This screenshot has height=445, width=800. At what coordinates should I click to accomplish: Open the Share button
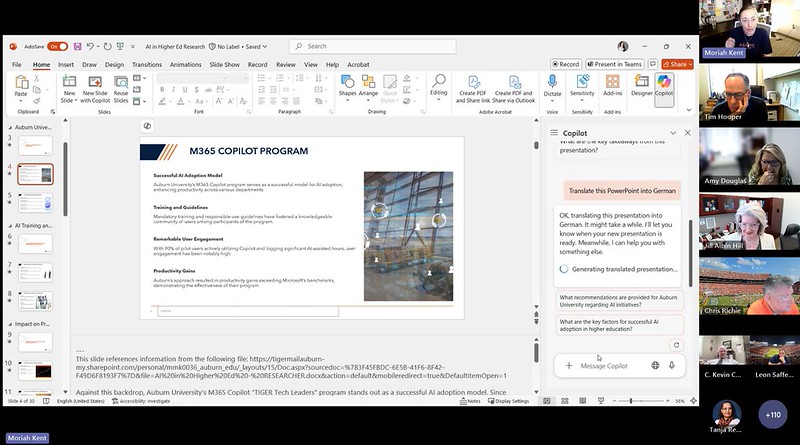(678, 64)
